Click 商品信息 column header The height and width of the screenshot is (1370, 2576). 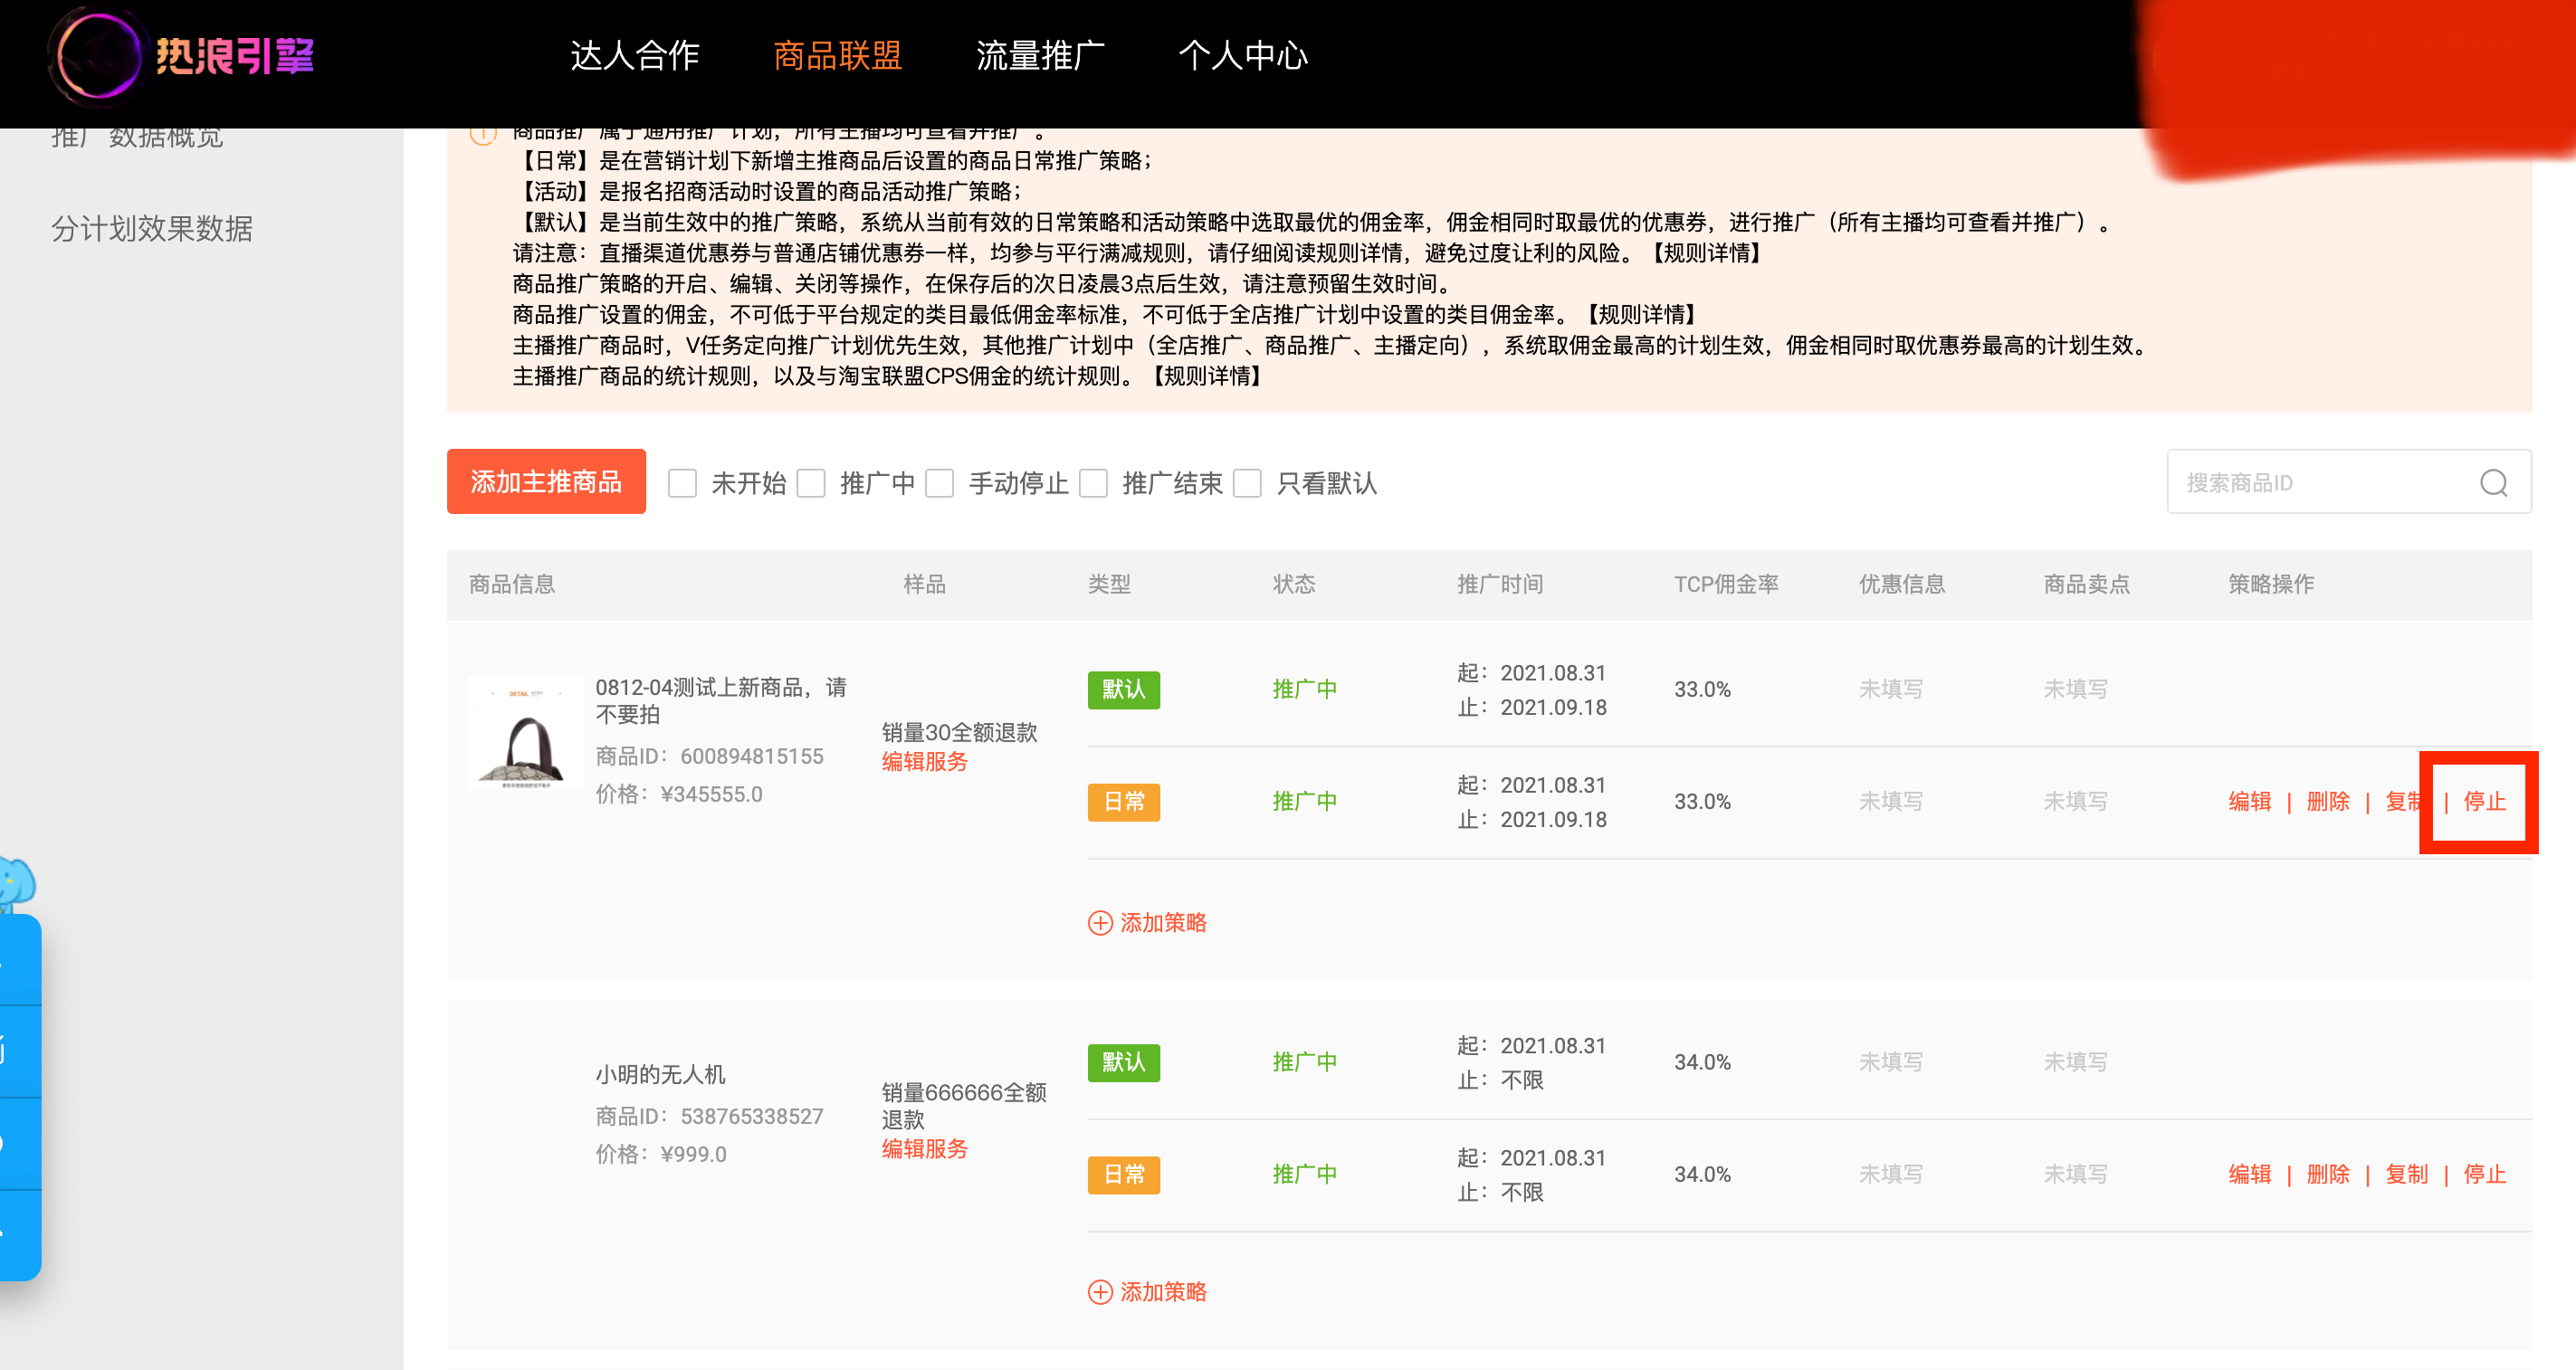[512, 585]
